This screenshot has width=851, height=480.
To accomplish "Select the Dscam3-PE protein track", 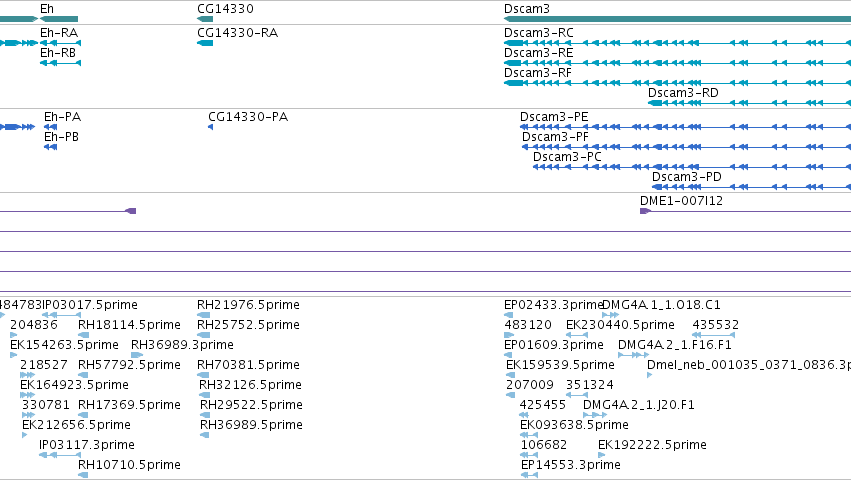I will pos(685,127).
